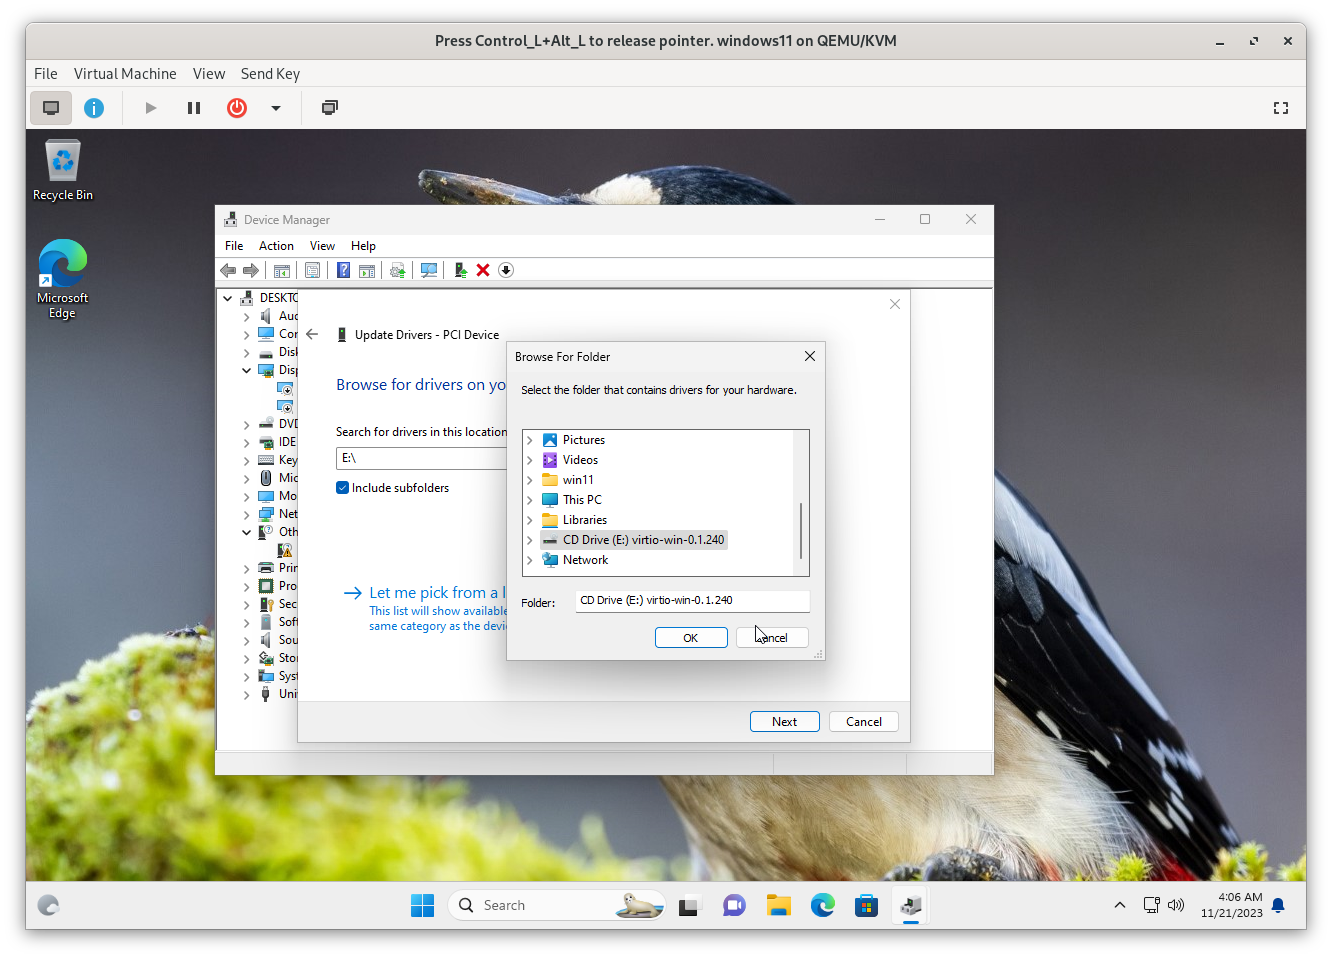Select the win11 folder in tree
Screen dimensions: 1332x958
click(568, 480)
